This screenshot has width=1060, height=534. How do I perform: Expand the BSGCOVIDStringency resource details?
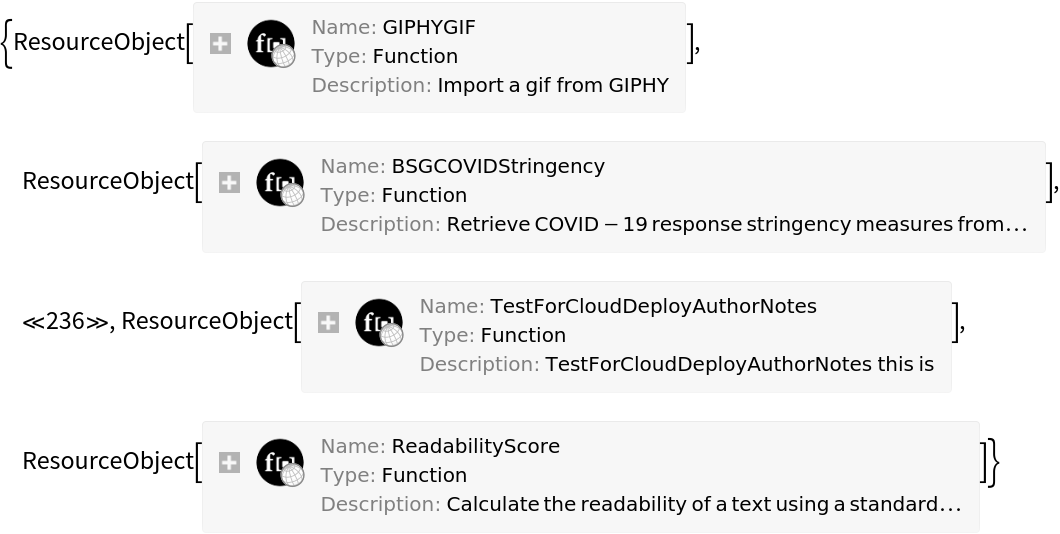229,183
